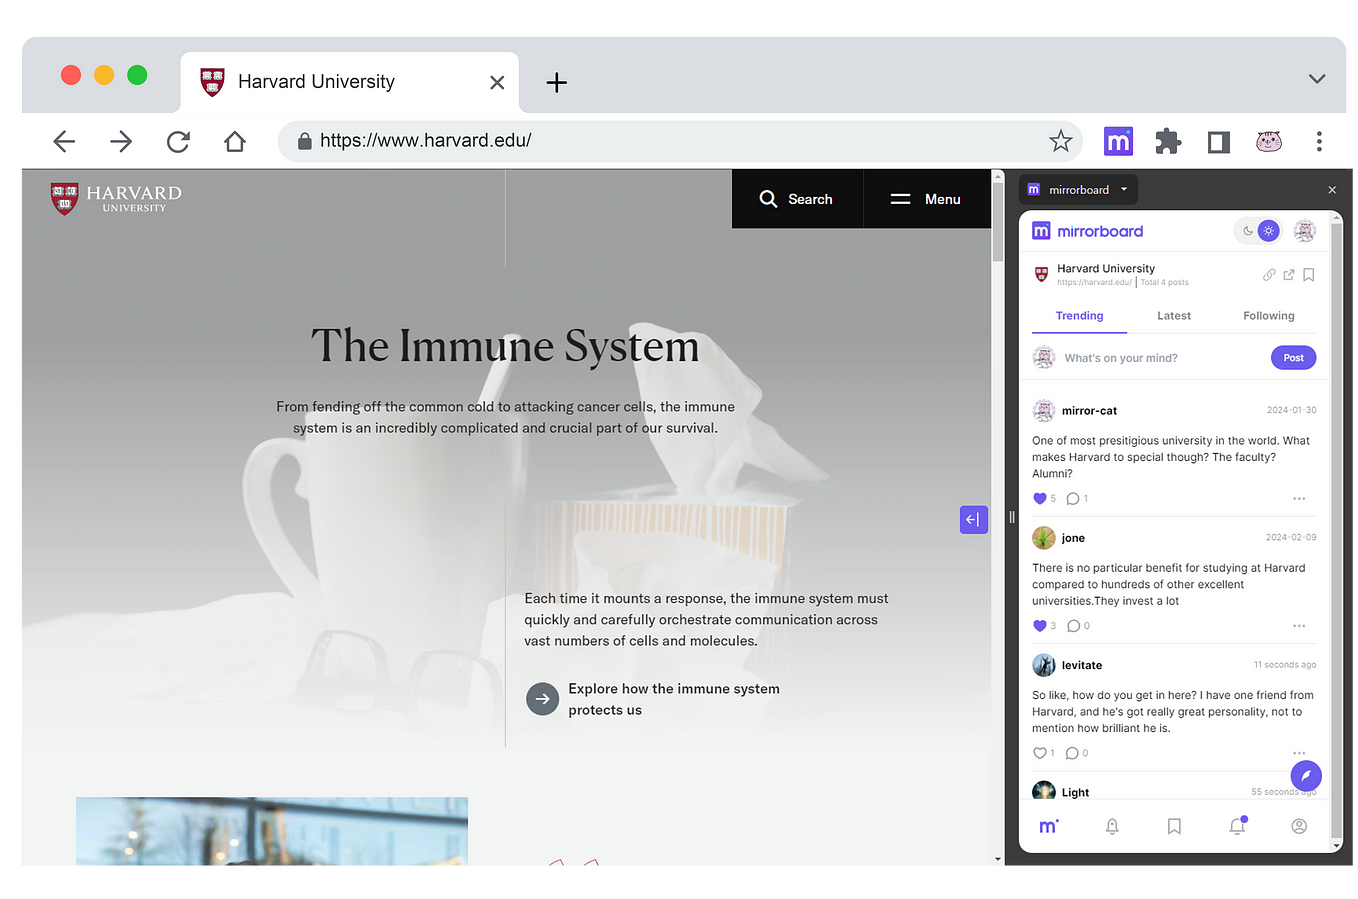Unlike mirror-cat's post

coord(1040,499)
